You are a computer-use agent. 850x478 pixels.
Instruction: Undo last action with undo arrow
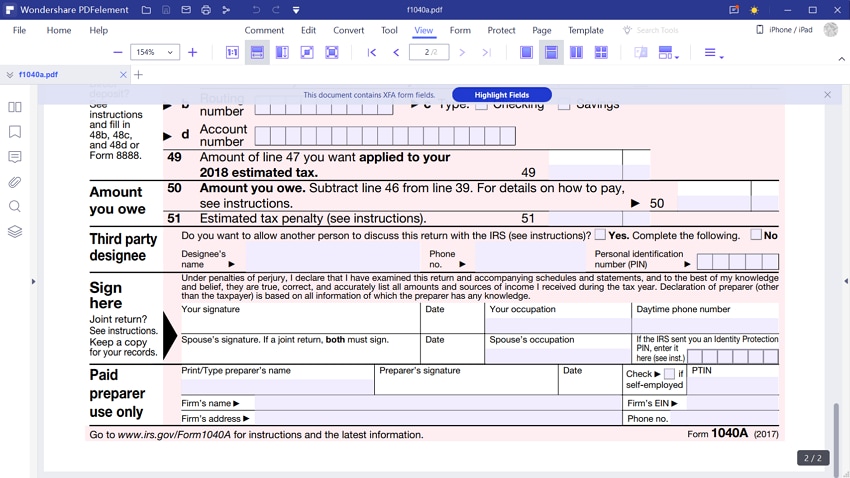click(x=256, y=10)
